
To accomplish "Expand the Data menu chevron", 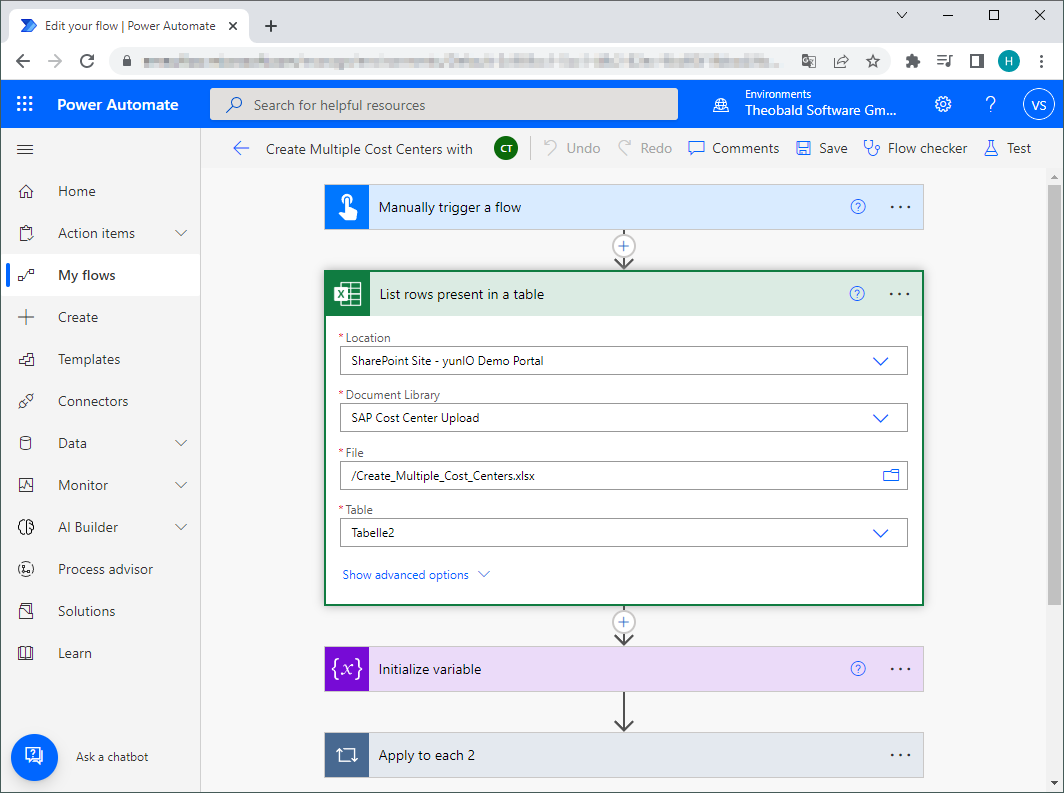I will [x=180, y=443].
